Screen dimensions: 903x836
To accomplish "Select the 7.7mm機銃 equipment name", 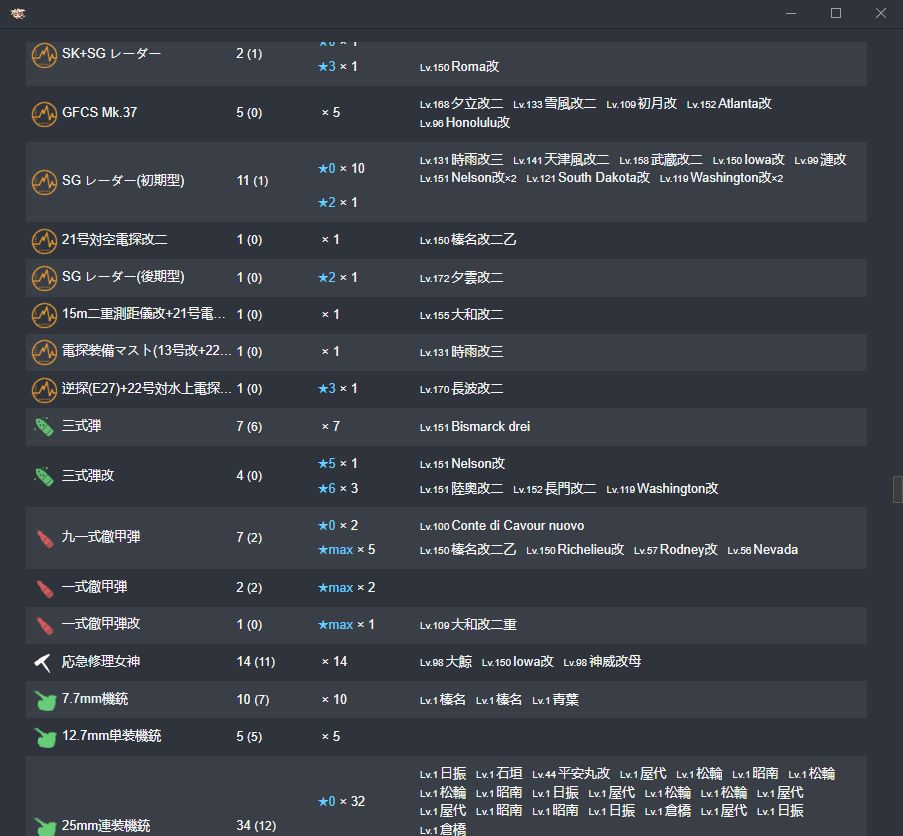I will pos(95,699).
